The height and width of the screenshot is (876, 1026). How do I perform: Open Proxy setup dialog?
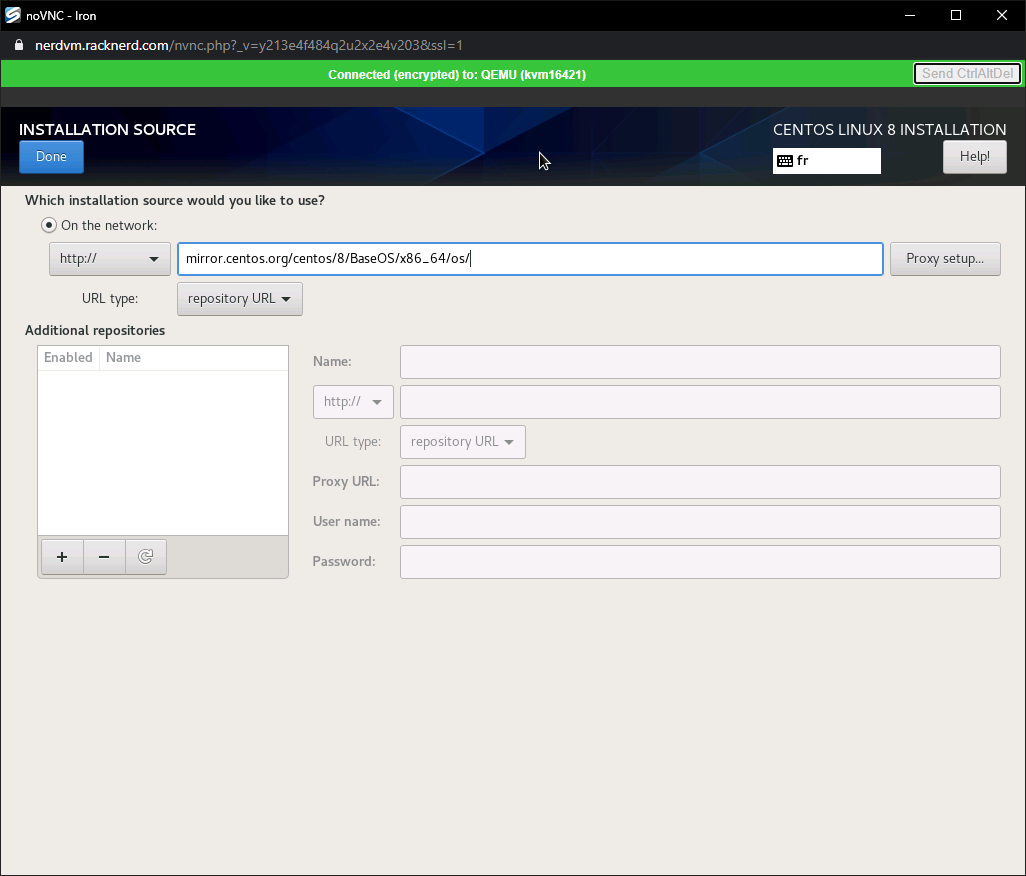(945, 259)
